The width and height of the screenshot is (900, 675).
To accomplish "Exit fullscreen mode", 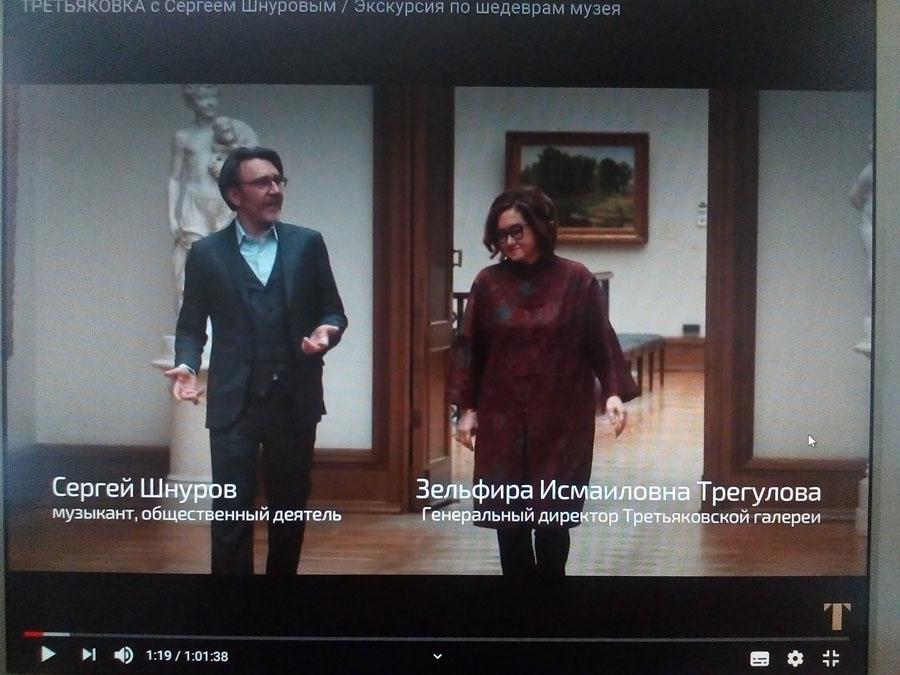I will click(831, 658).
